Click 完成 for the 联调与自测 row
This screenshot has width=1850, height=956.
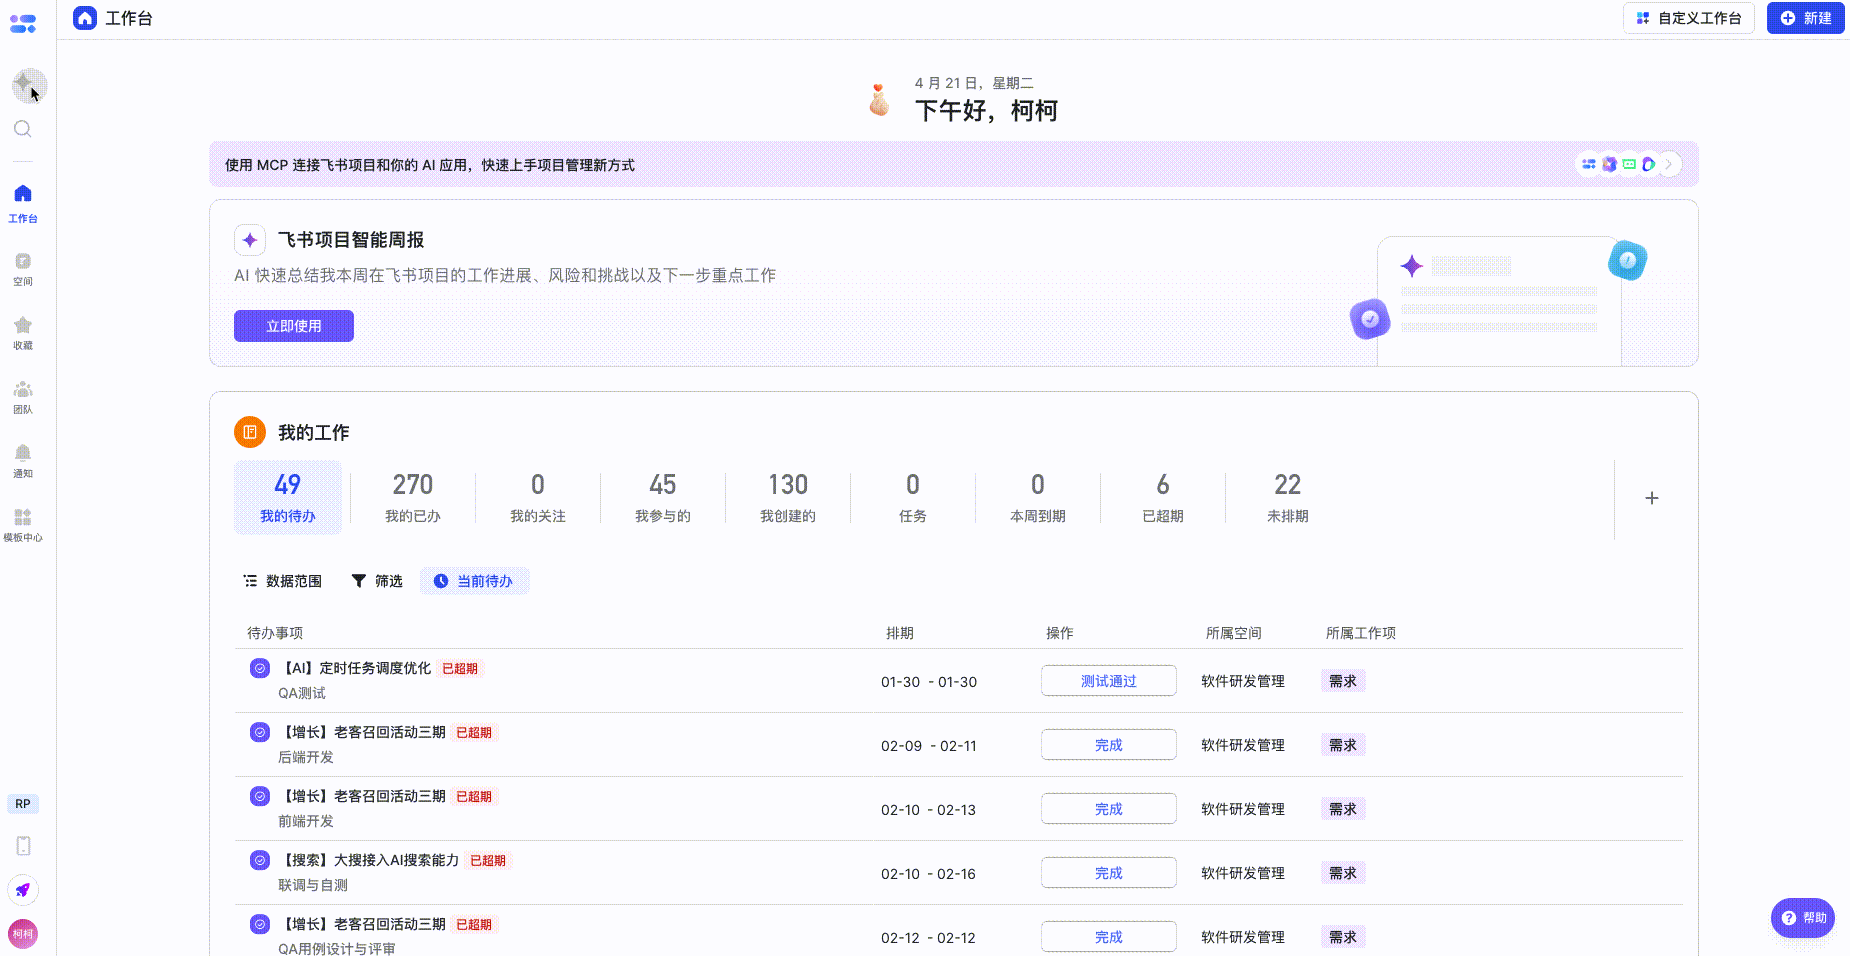1109,873
